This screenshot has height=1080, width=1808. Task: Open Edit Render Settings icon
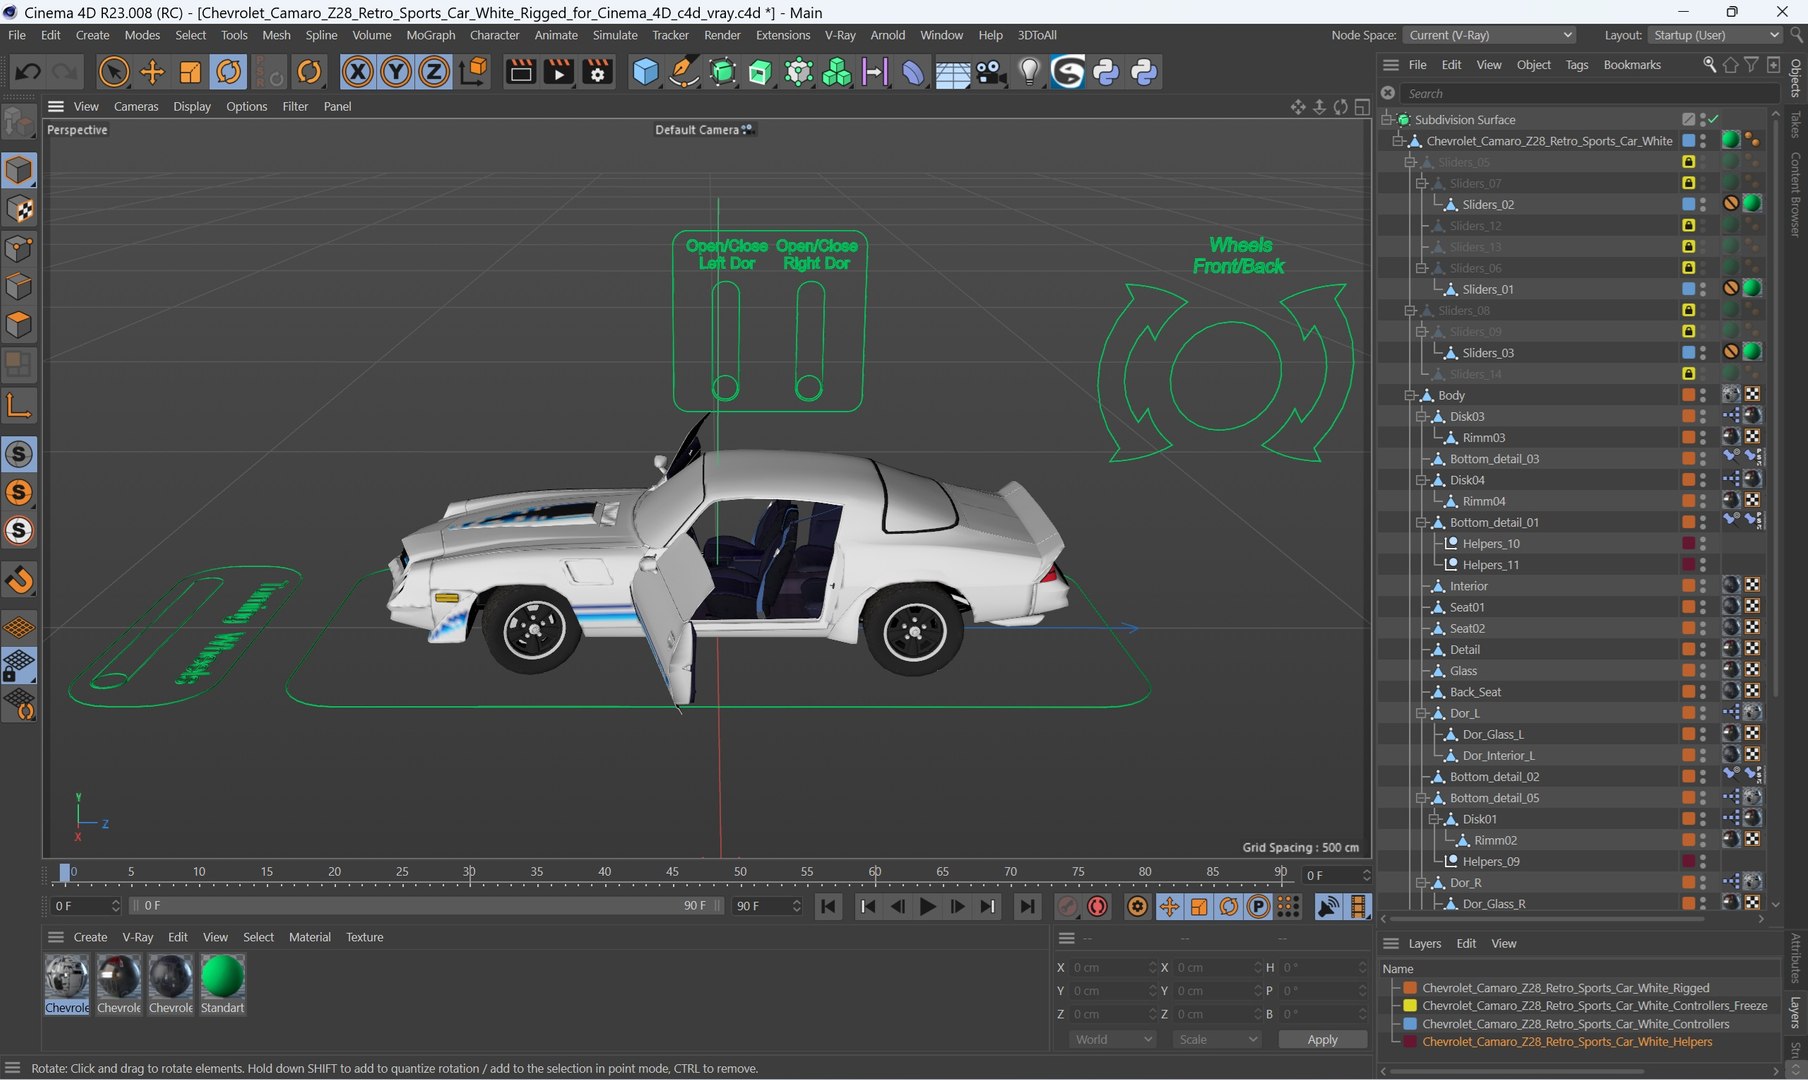pos(597,72)
